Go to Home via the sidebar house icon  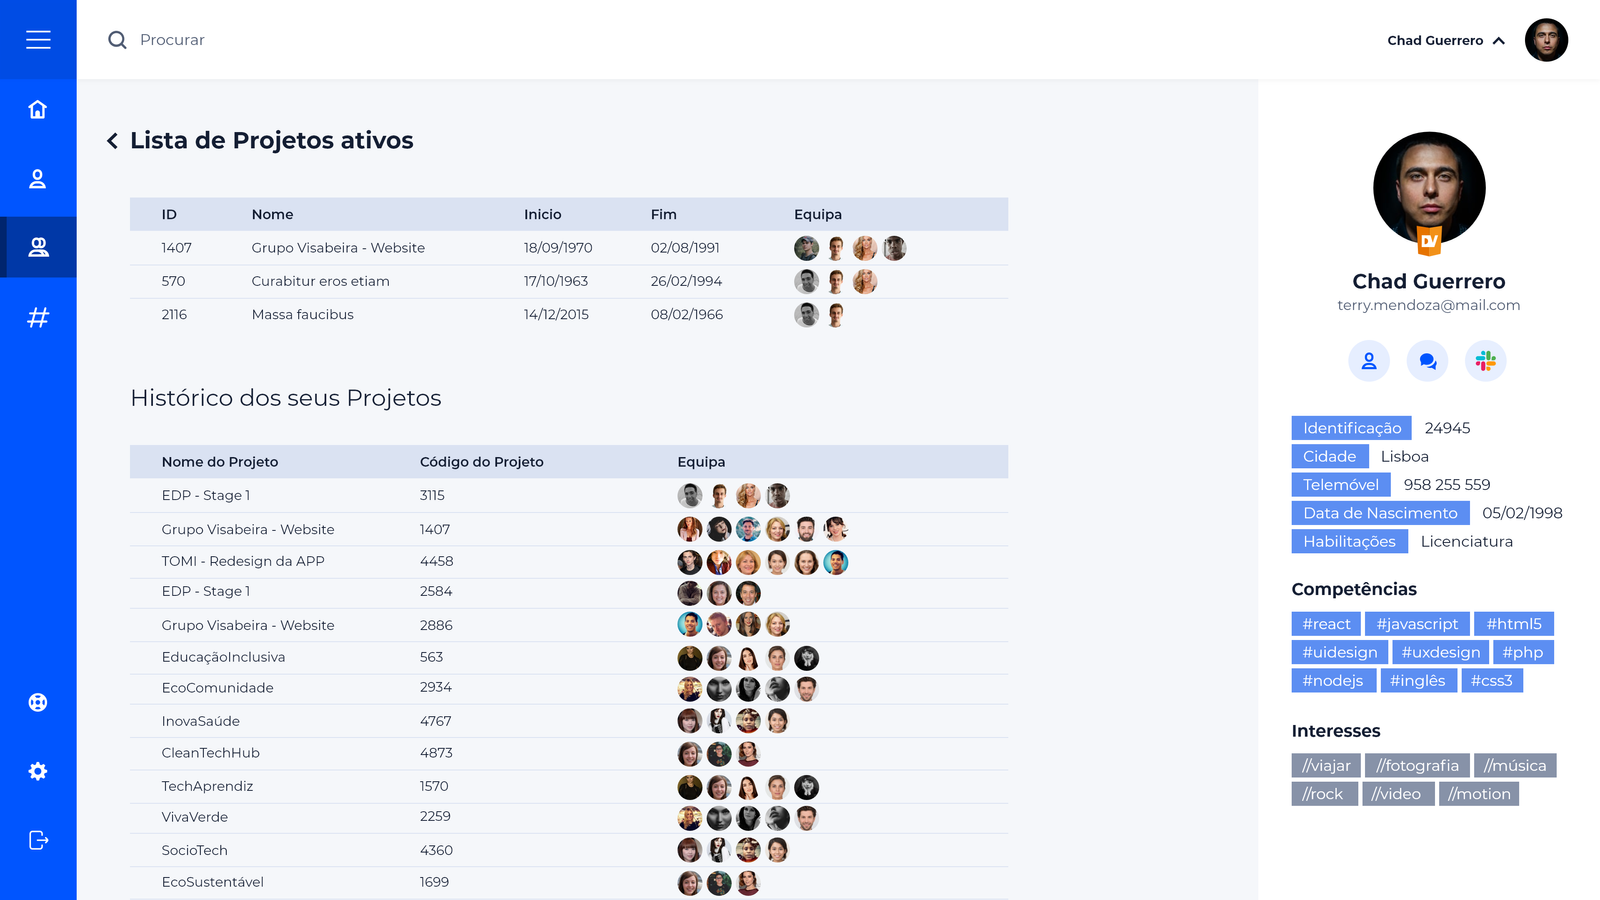pyautogui.click(x=38, y=109)
